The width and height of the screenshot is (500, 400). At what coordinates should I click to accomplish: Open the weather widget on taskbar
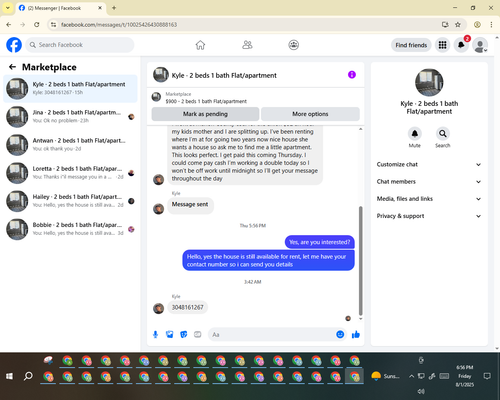386,376
